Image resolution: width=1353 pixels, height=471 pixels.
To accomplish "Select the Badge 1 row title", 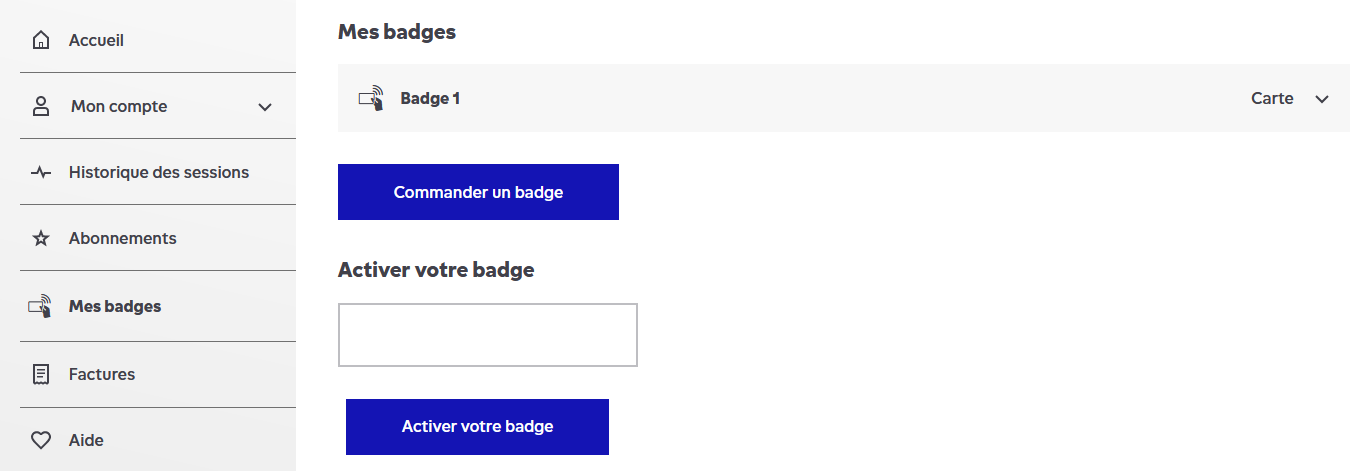I will tap(430, 99).
